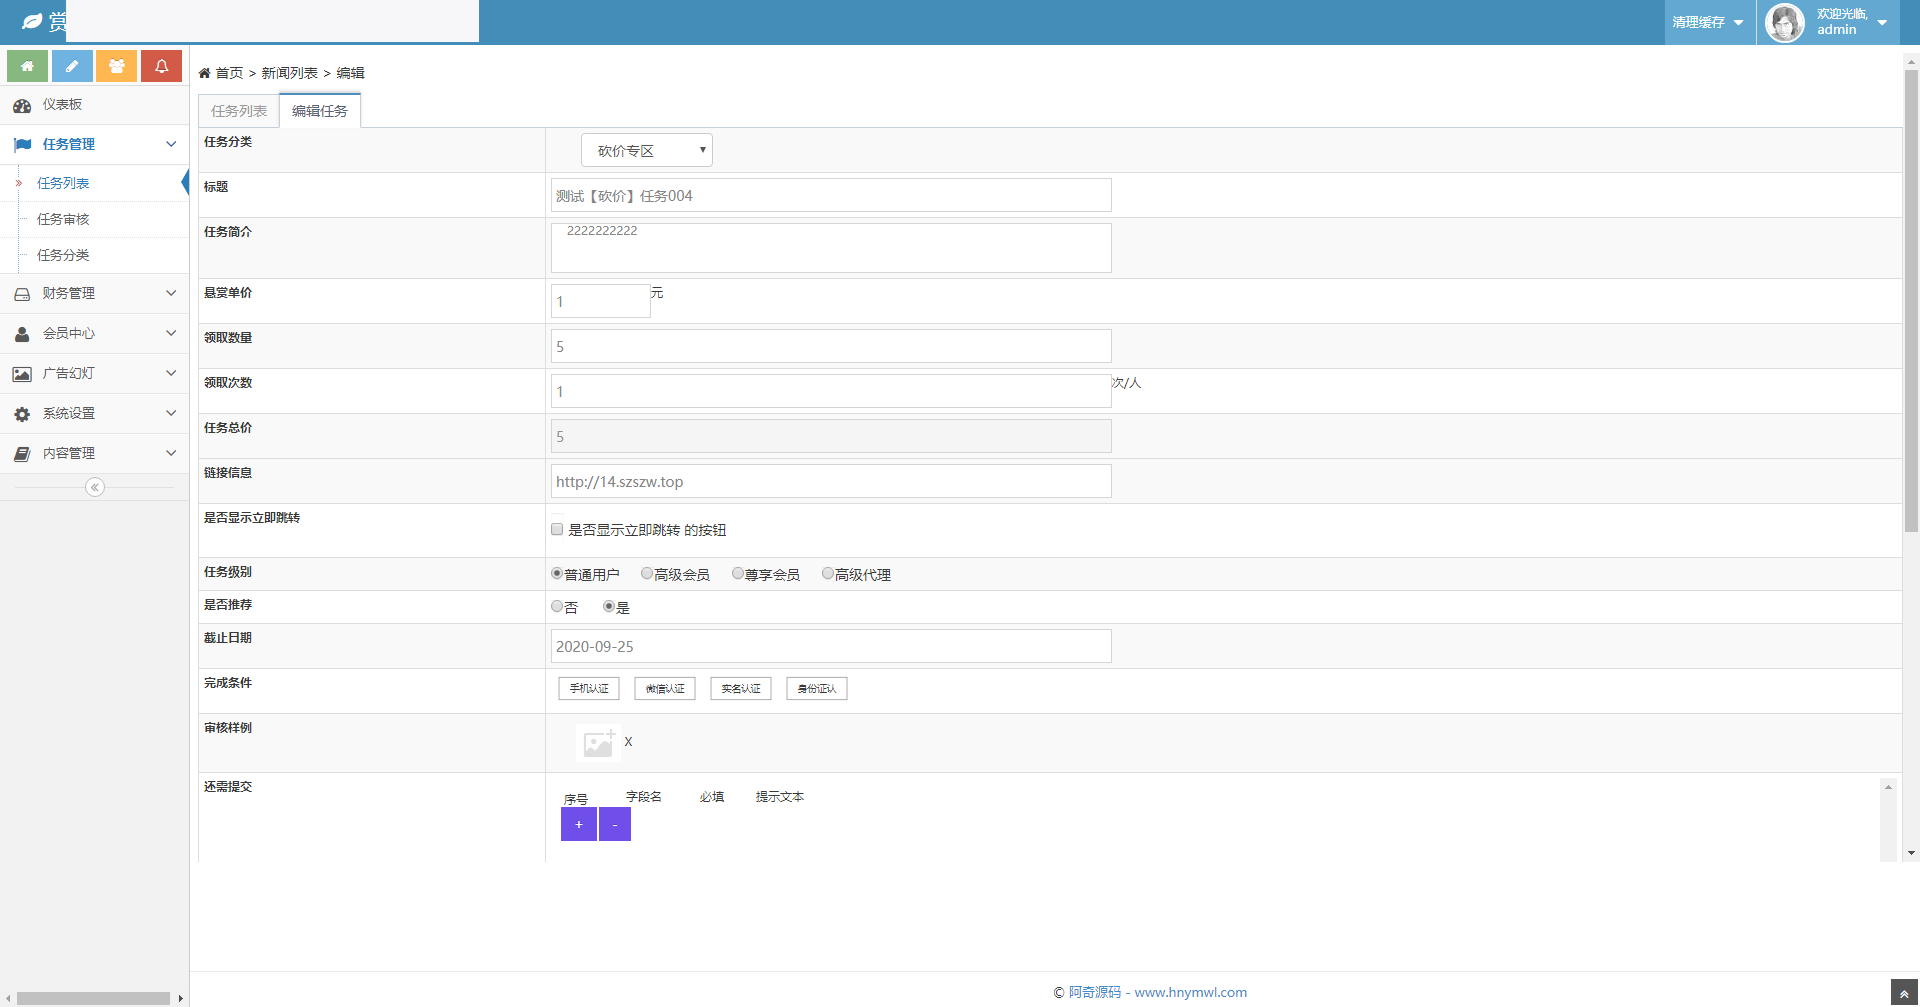Click the purple plus add-field button
The width and height of the screenshot is (1920, 1007).
578,825
